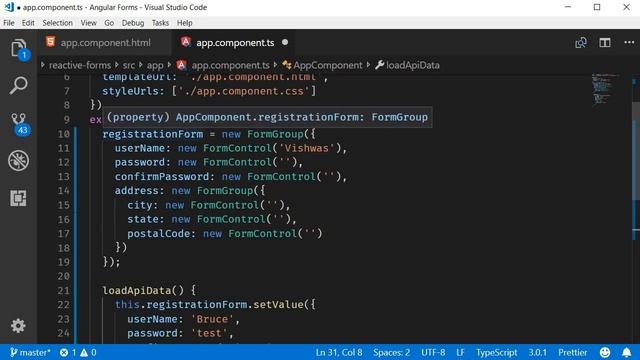The image size is (640, 360).
Task: Click app folder in the breadcrumb
Action: tap(155, 65)
